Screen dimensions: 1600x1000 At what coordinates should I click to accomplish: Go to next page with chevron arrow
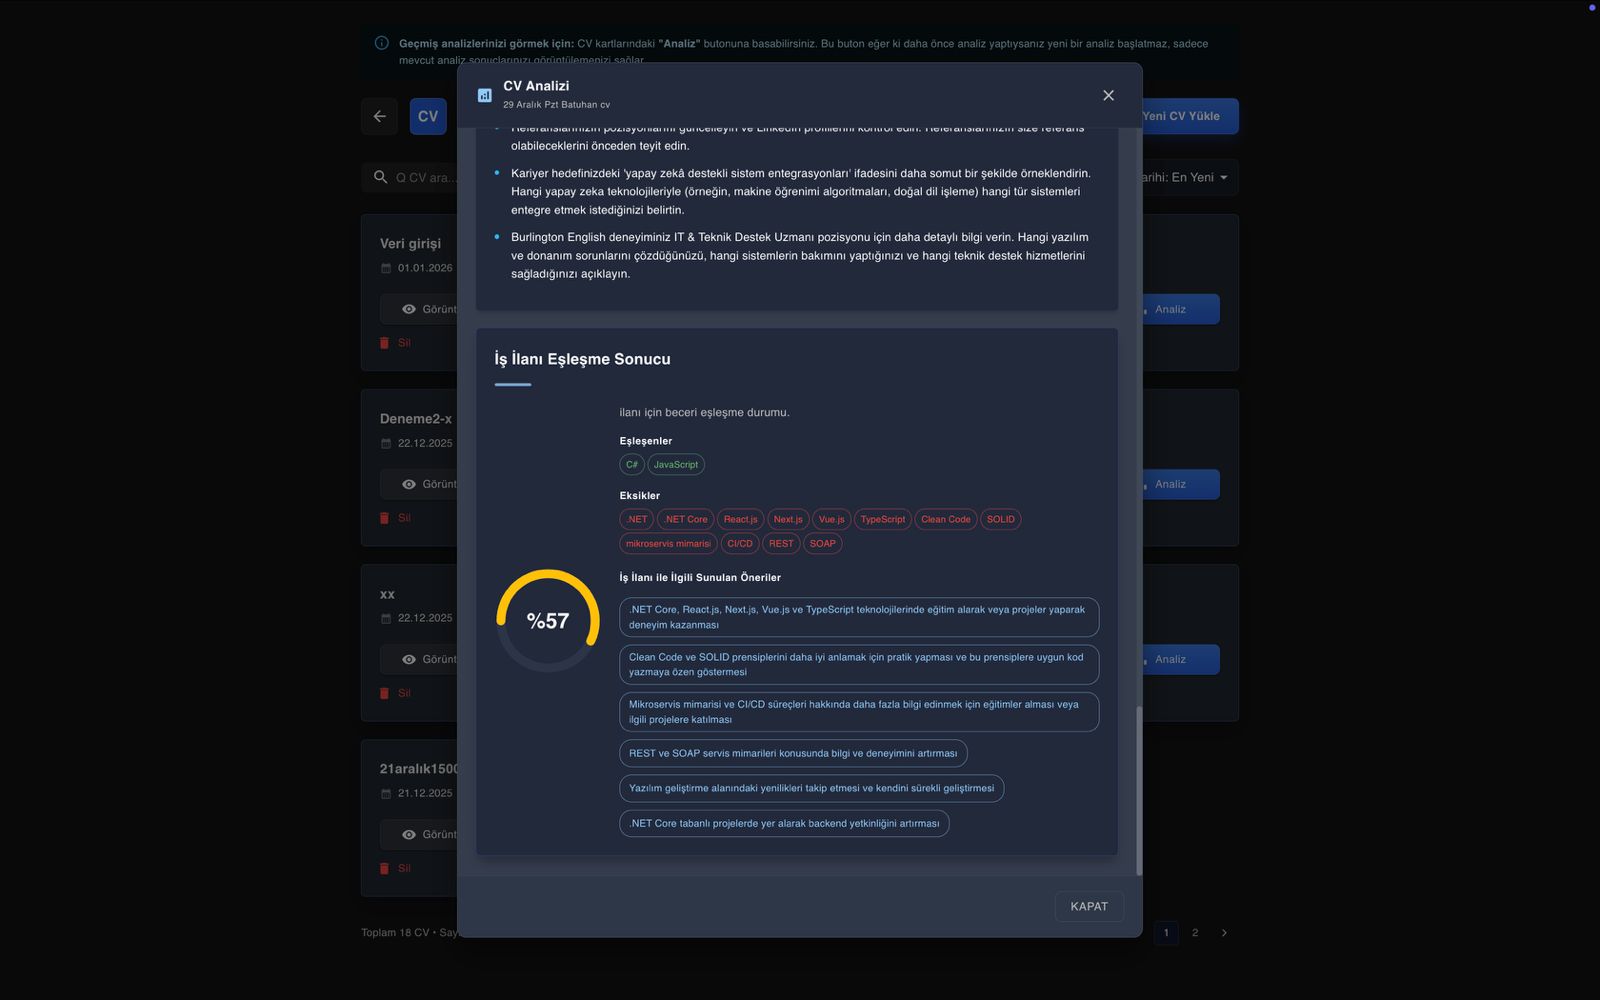(1224, 933)
